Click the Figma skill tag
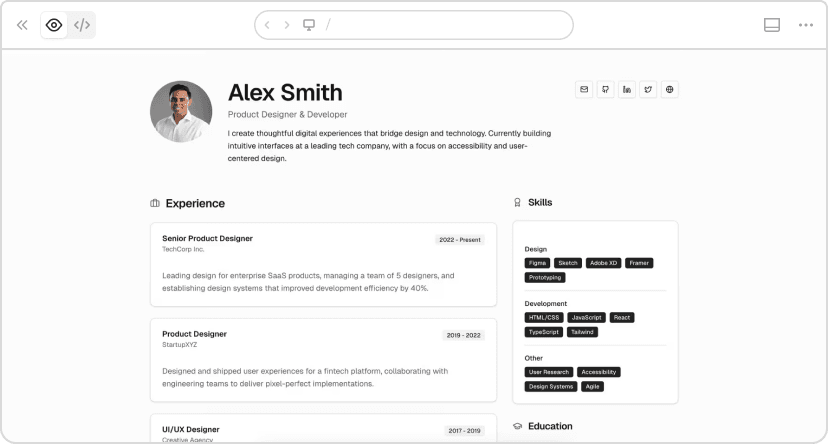 pyautogui.click(x=538, y=263)
